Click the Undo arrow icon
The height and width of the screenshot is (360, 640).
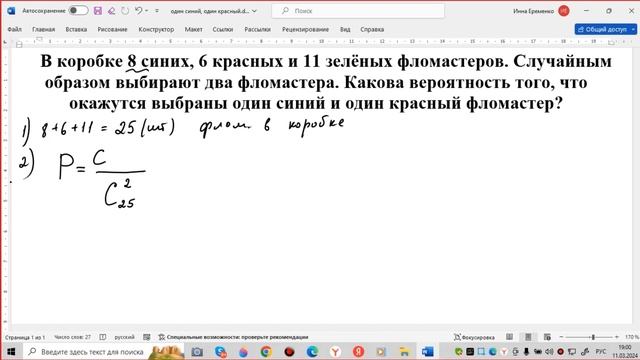tap(138, 11)
